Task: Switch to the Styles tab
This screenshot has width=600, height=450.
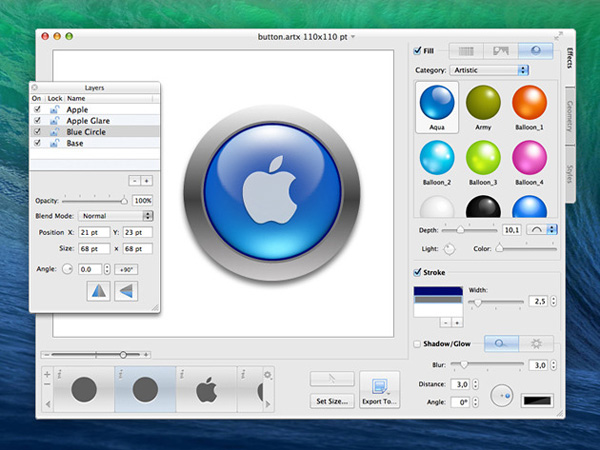Action: (x=569, y=174)
